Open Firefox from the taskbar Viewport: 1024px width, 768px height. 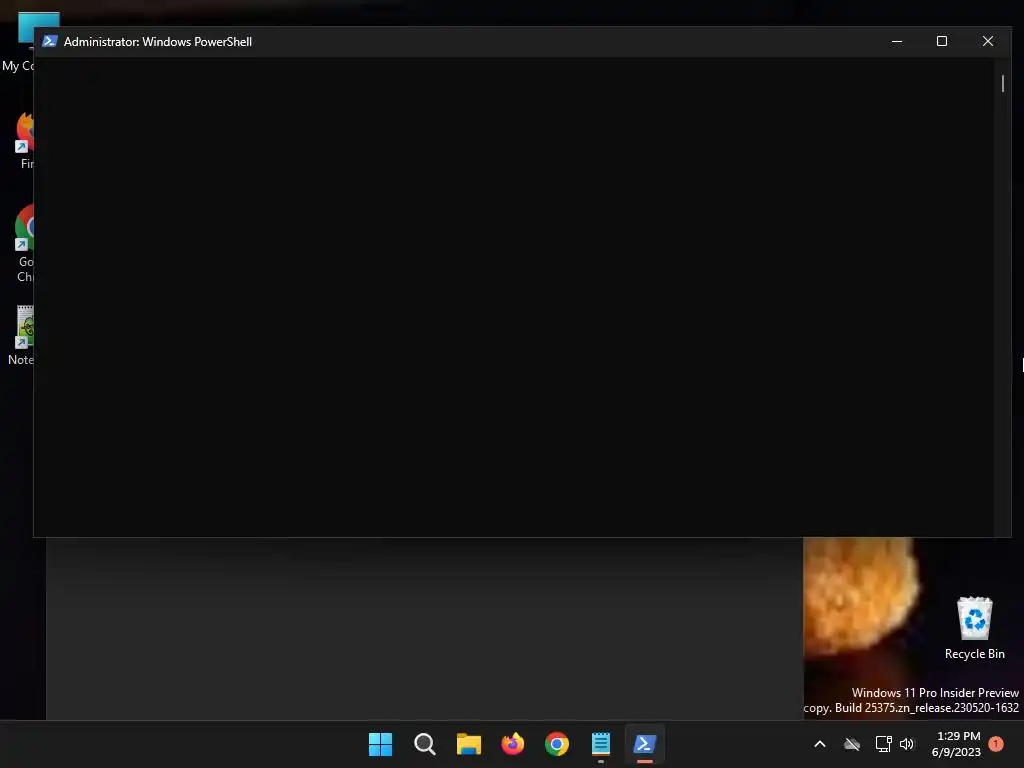[513, 744]
